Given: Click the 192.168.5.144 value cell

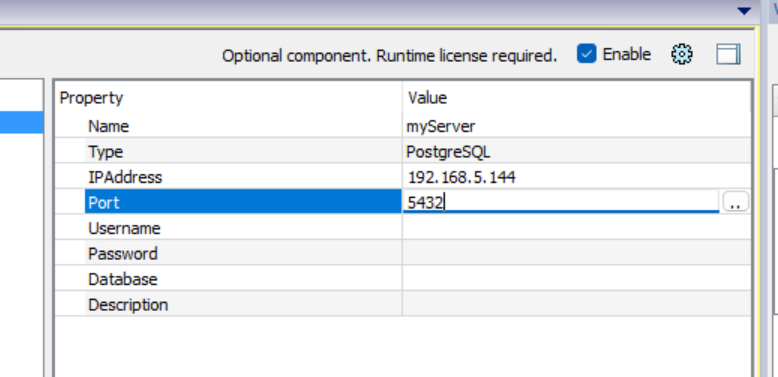Looking at the screenshot, I should [577, 177].
